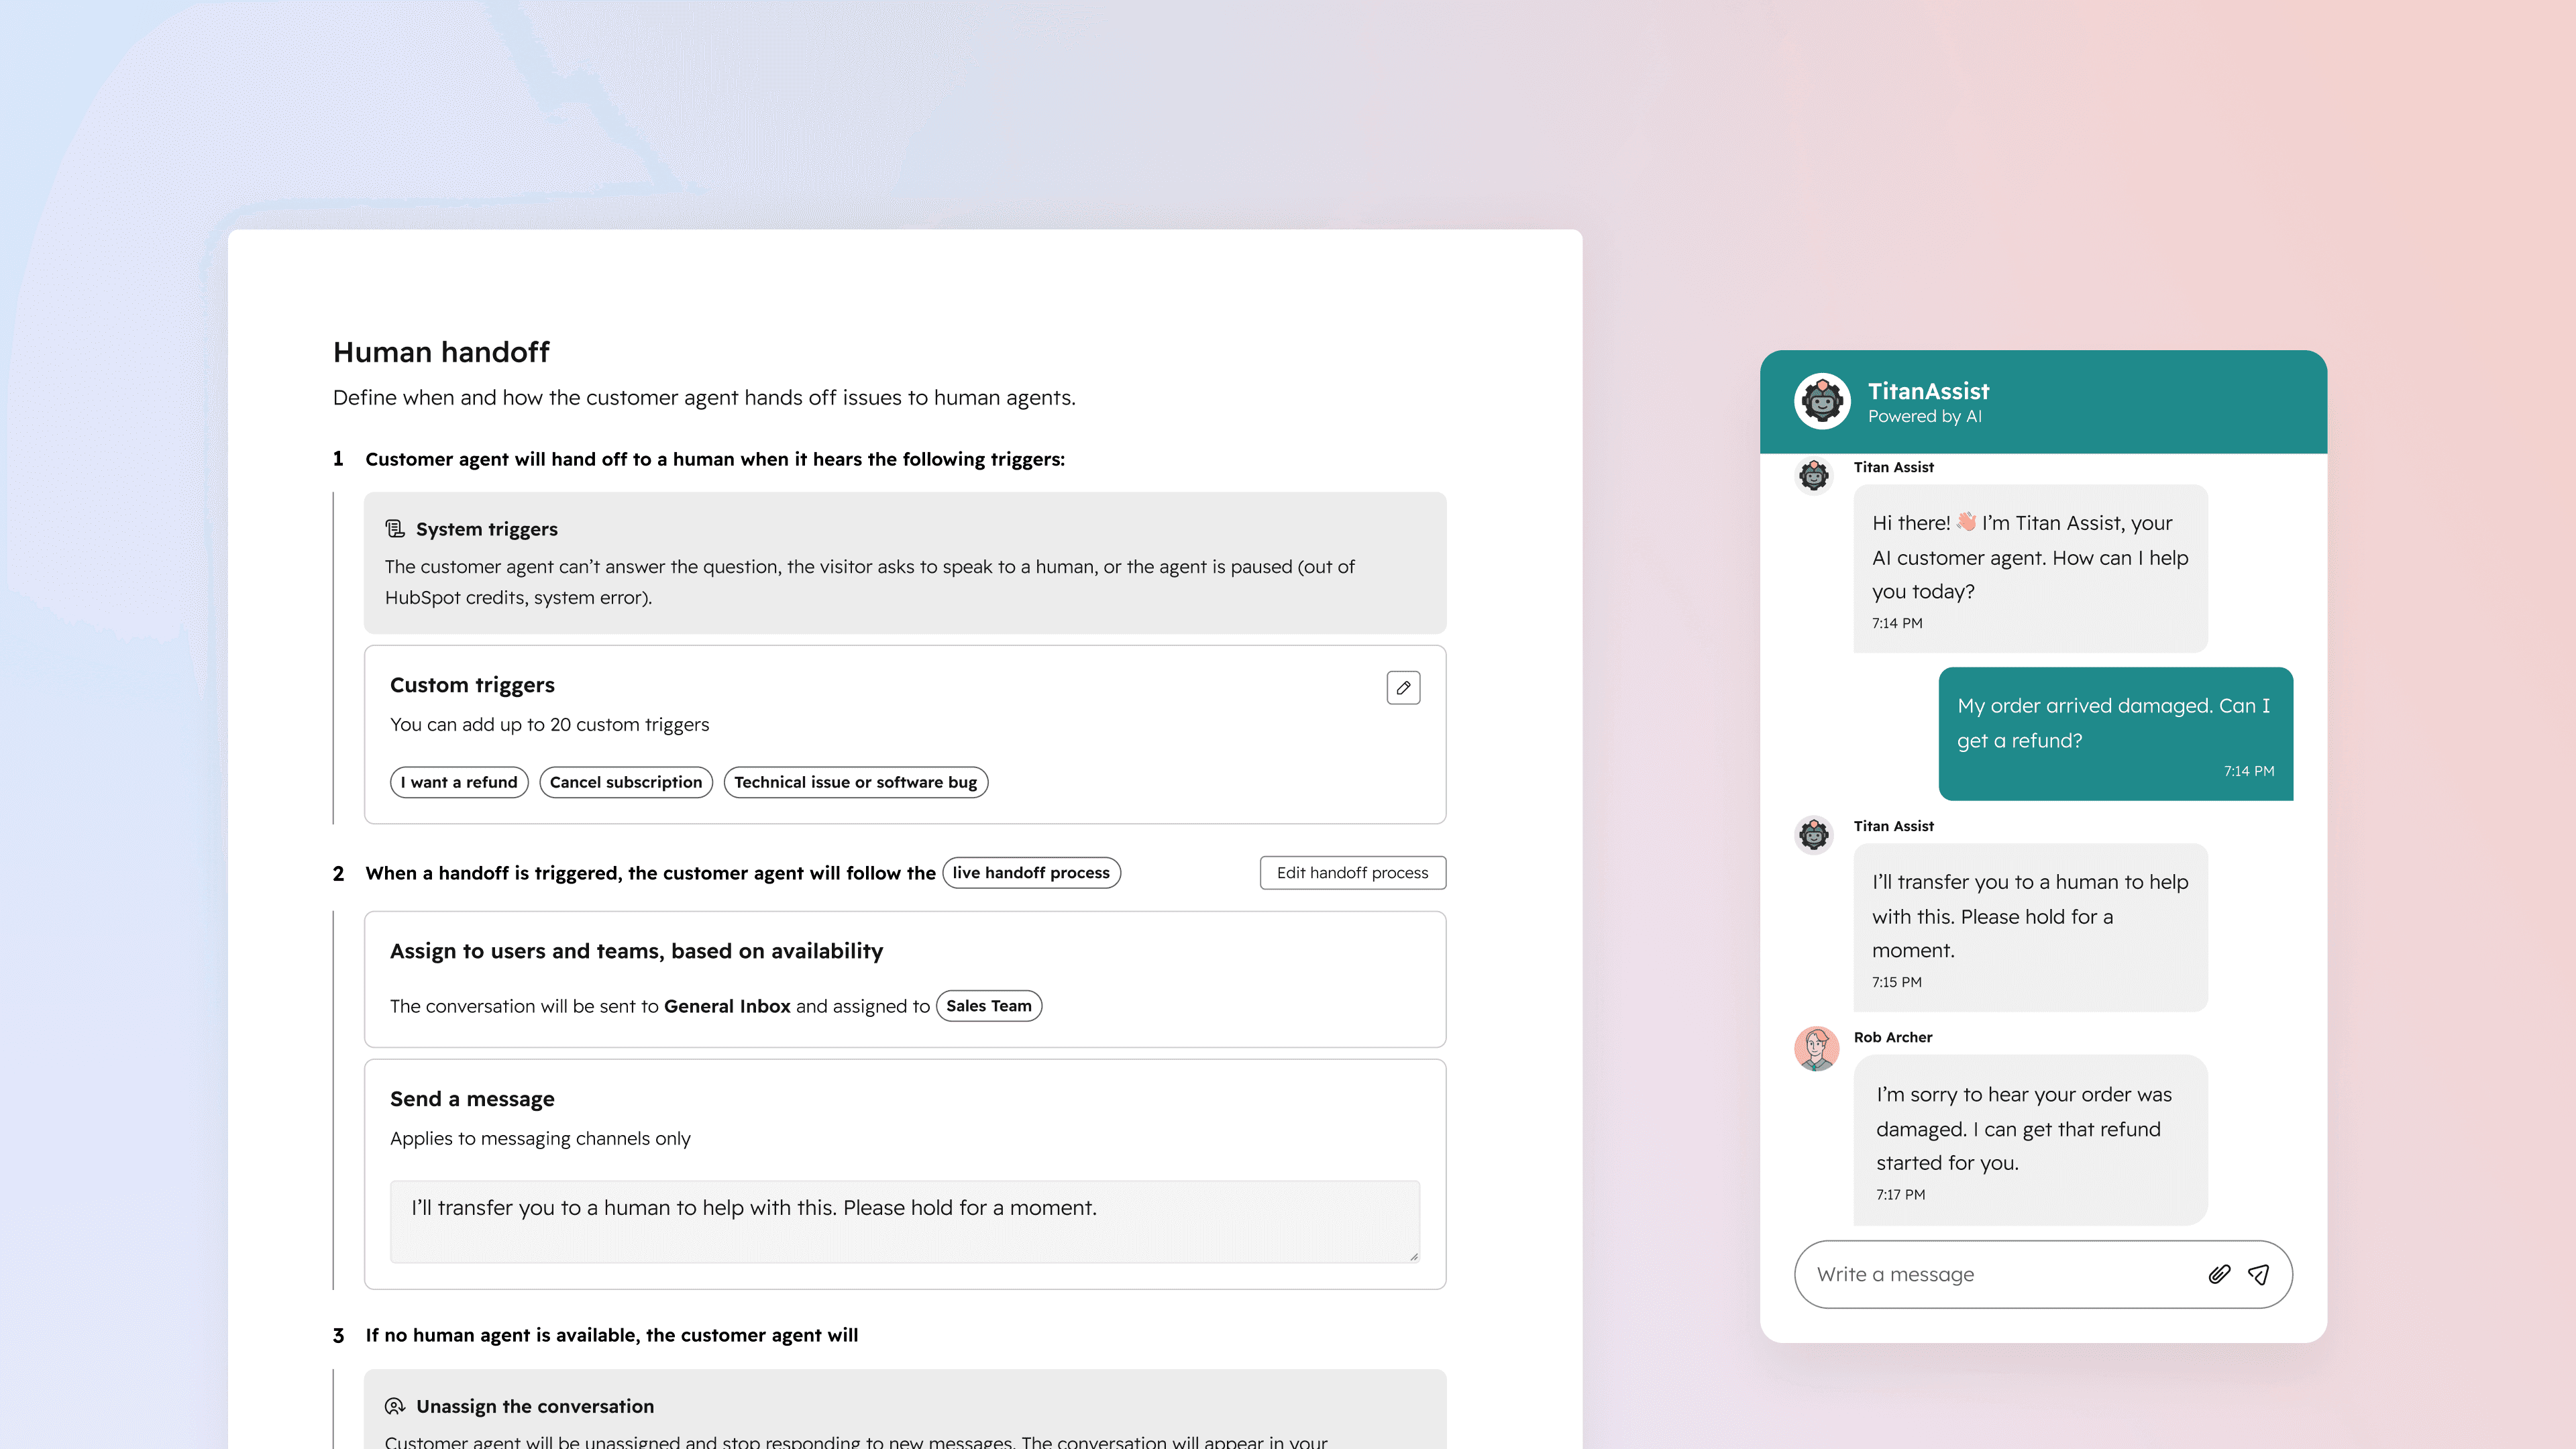Open the 'live handoff process' selector pill

pyautogui.click(x=1031, y=873)
